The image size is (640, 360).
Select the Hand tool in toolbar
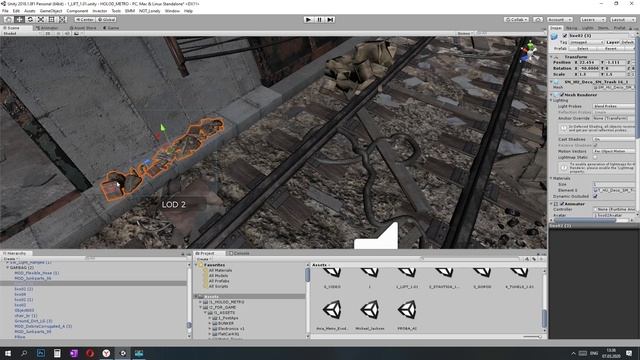pos(8,19)
